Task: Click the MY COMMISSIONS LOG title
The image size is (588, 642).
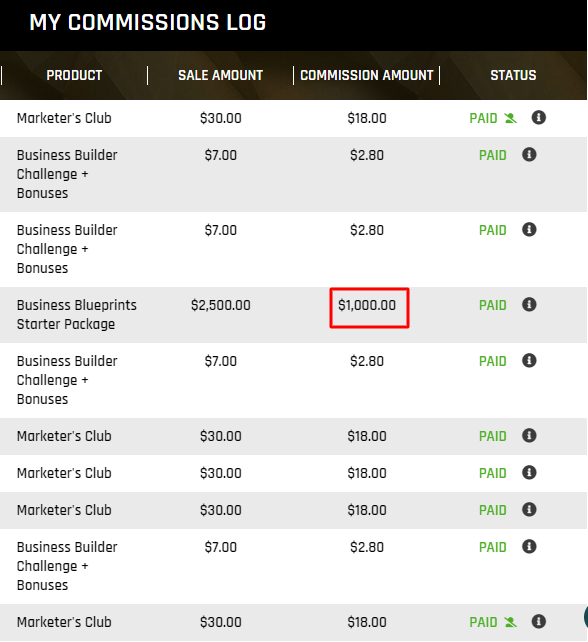Action: (148, 22)
